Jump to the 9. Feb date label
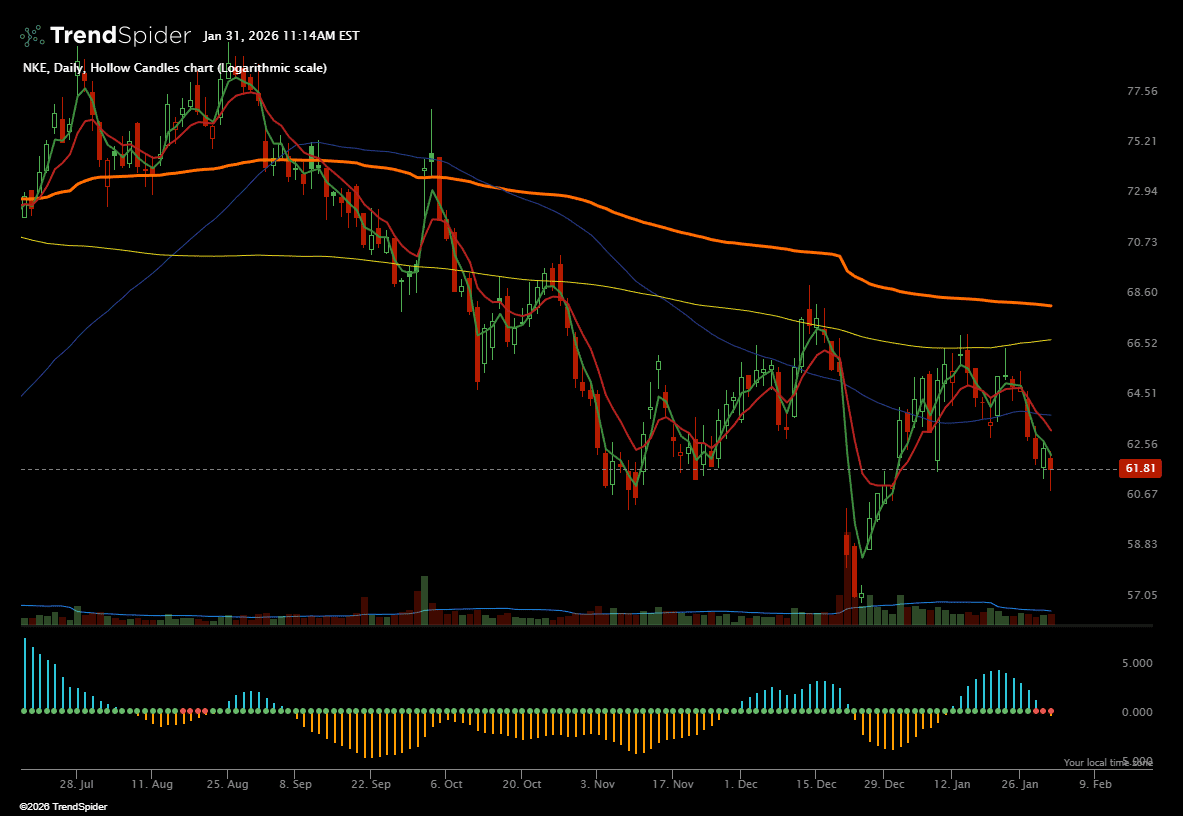Viewport: 1183px width, 816px height. click(x=1096, y=785)
